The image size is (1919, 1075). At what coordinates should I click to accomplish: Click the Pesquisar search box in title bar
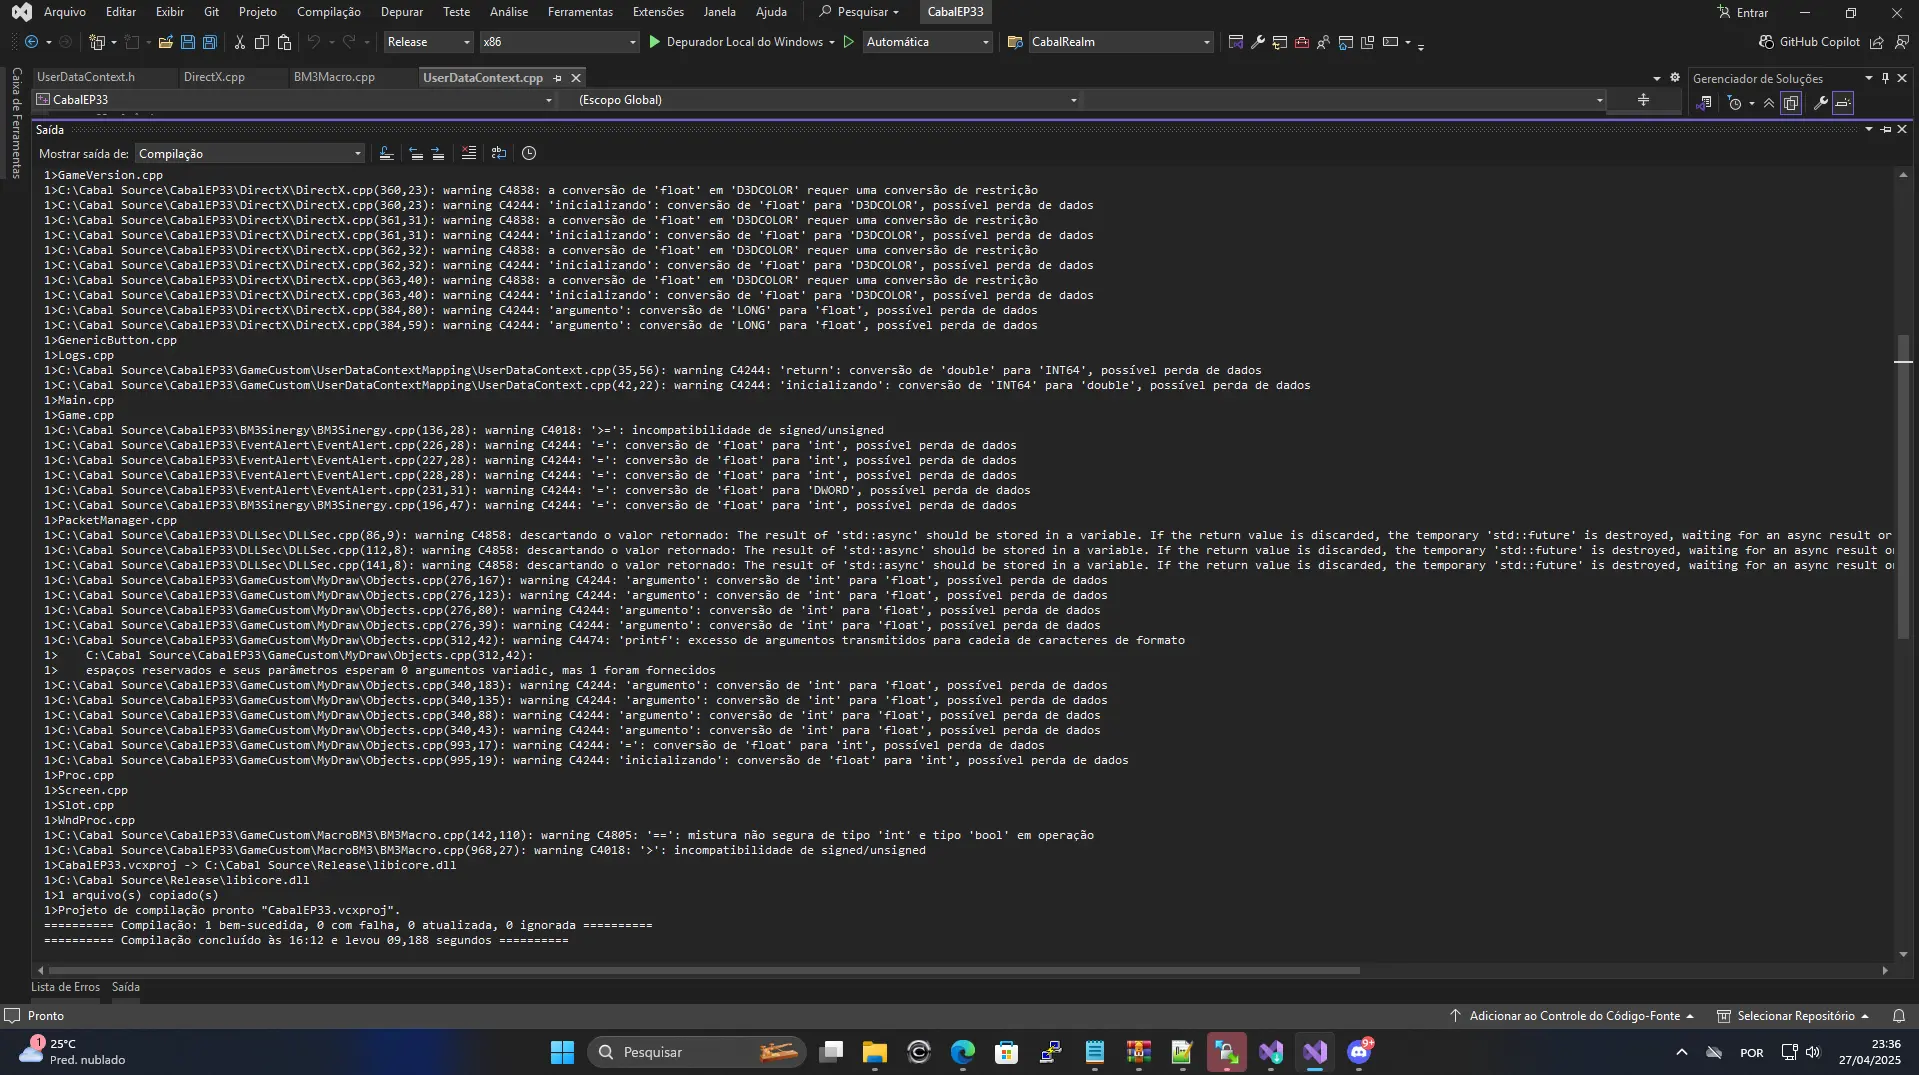(860, 12)
